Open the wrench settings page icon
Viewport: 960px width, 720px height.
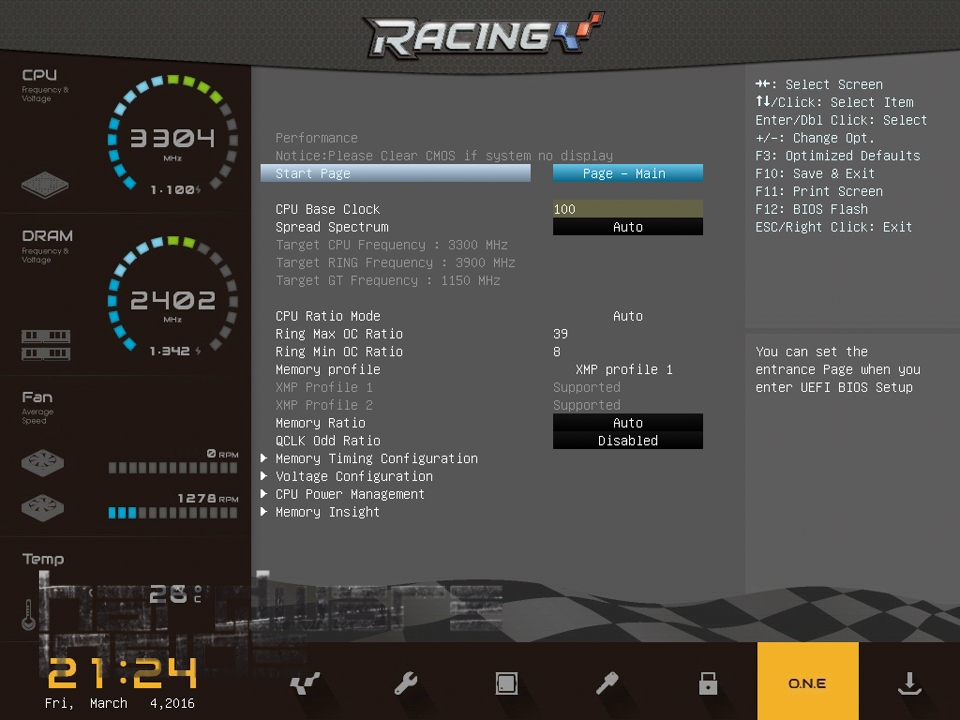point(405,683)
